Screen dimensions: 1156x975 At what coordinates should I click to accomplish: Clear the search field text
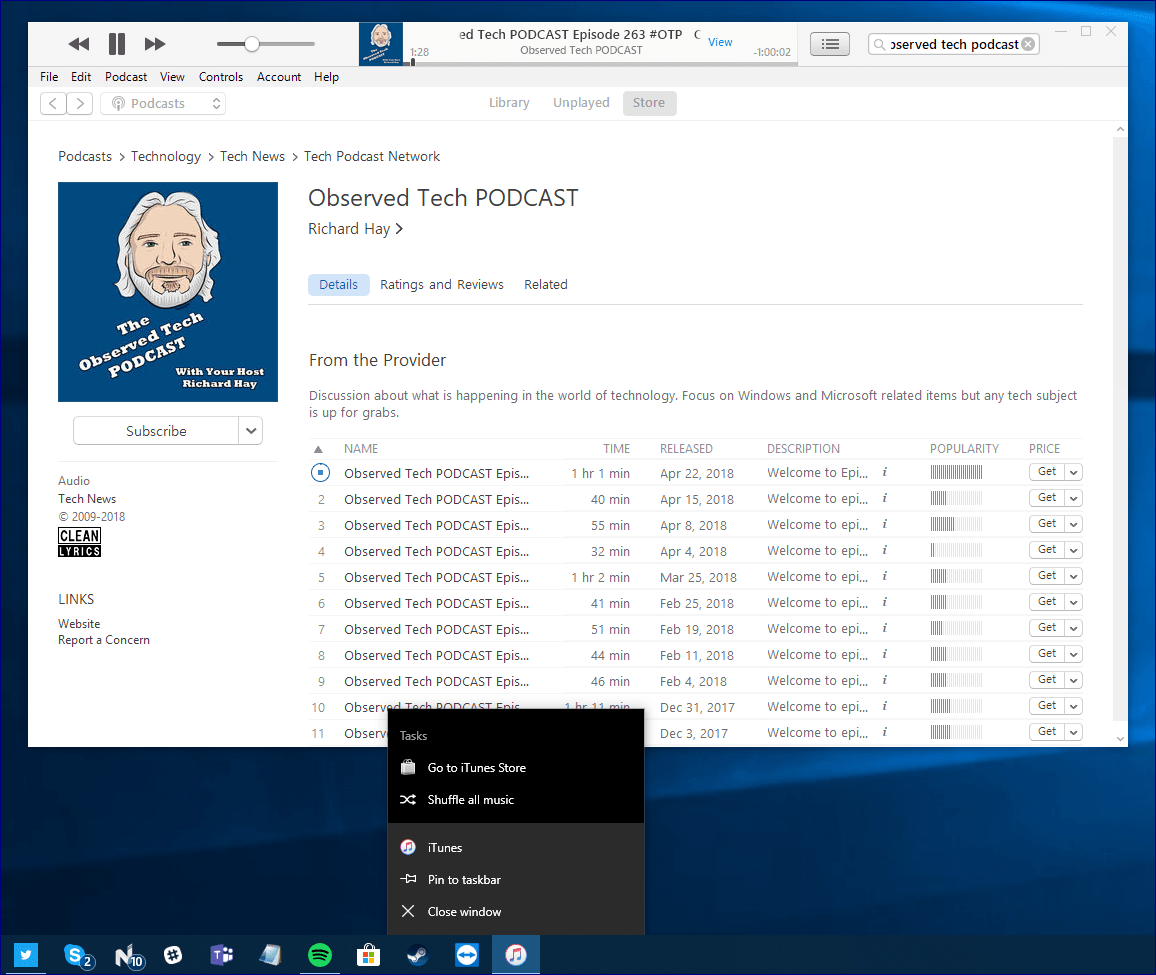[1028, 44]
